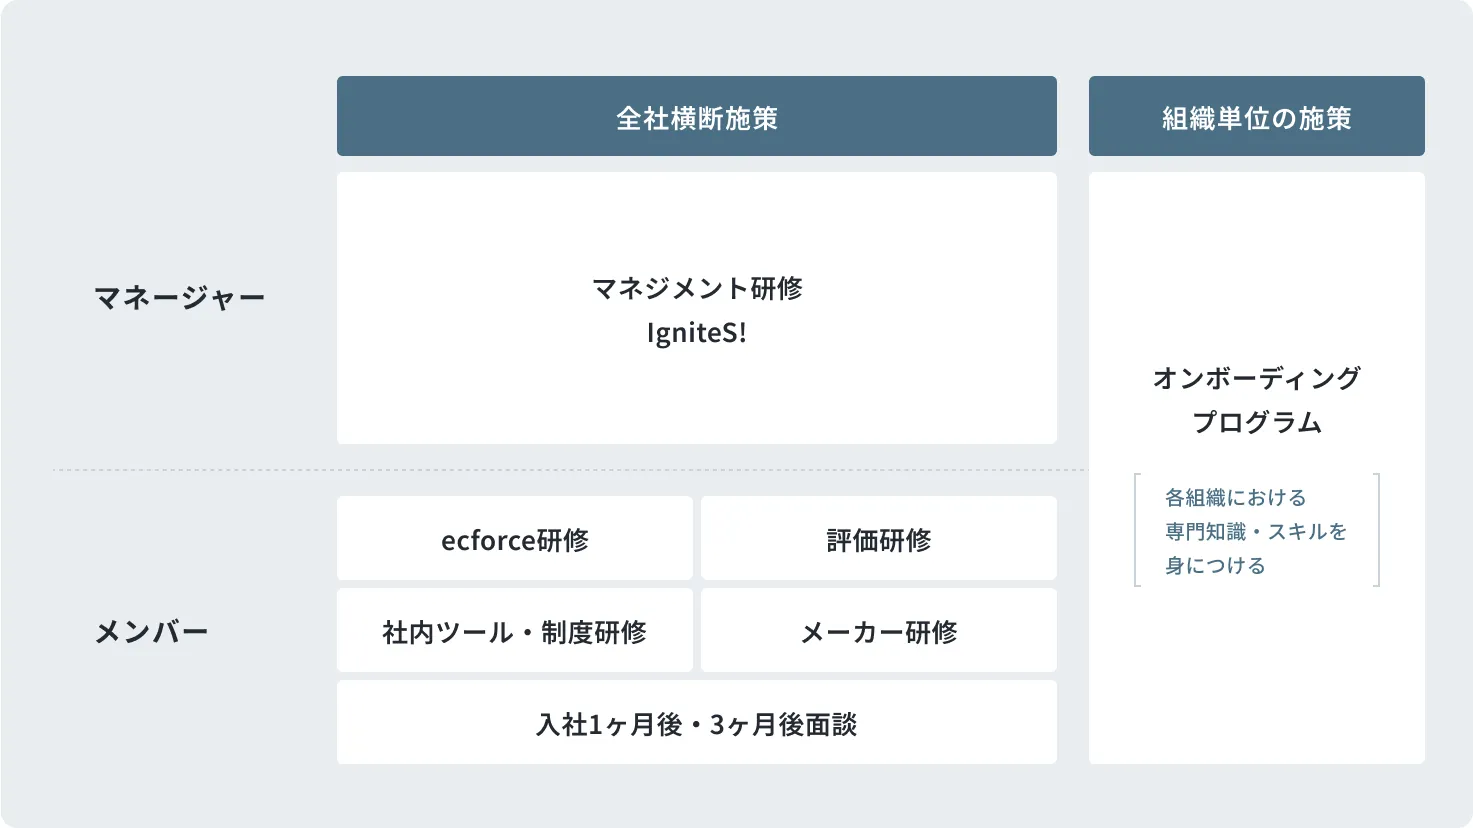Click the プログラム heading line
This screenshot has width=1473, height=828.
1256,423
